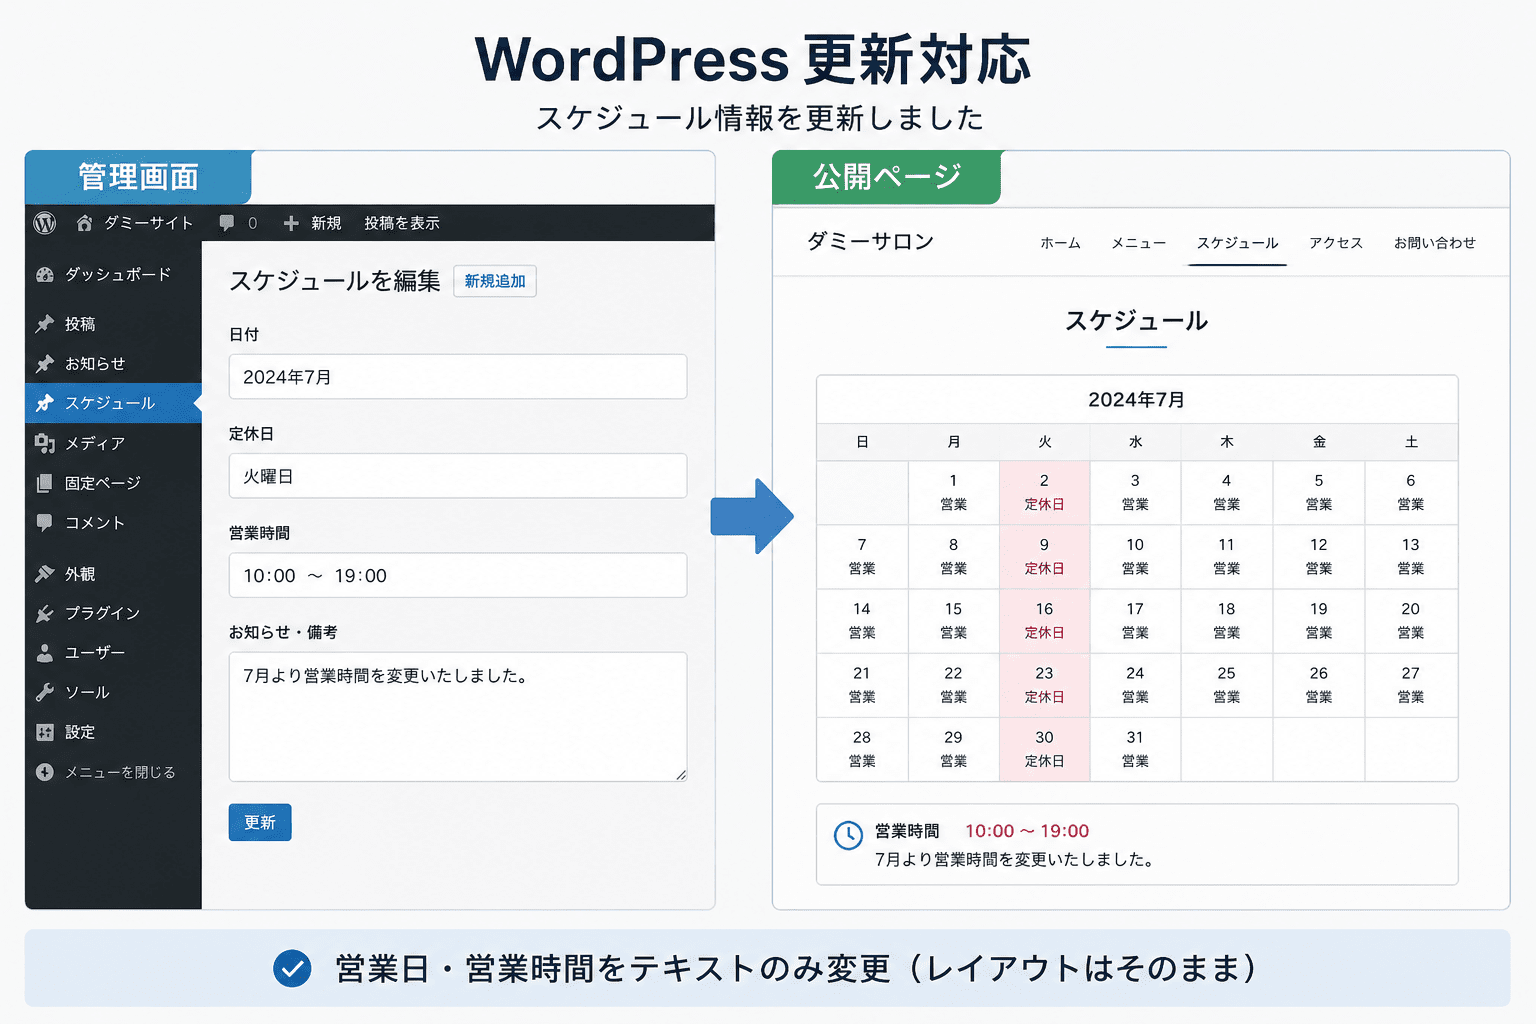1536x1024 pixels.
Task: Click the メディア media icon
Action: [x=45, y=443]
